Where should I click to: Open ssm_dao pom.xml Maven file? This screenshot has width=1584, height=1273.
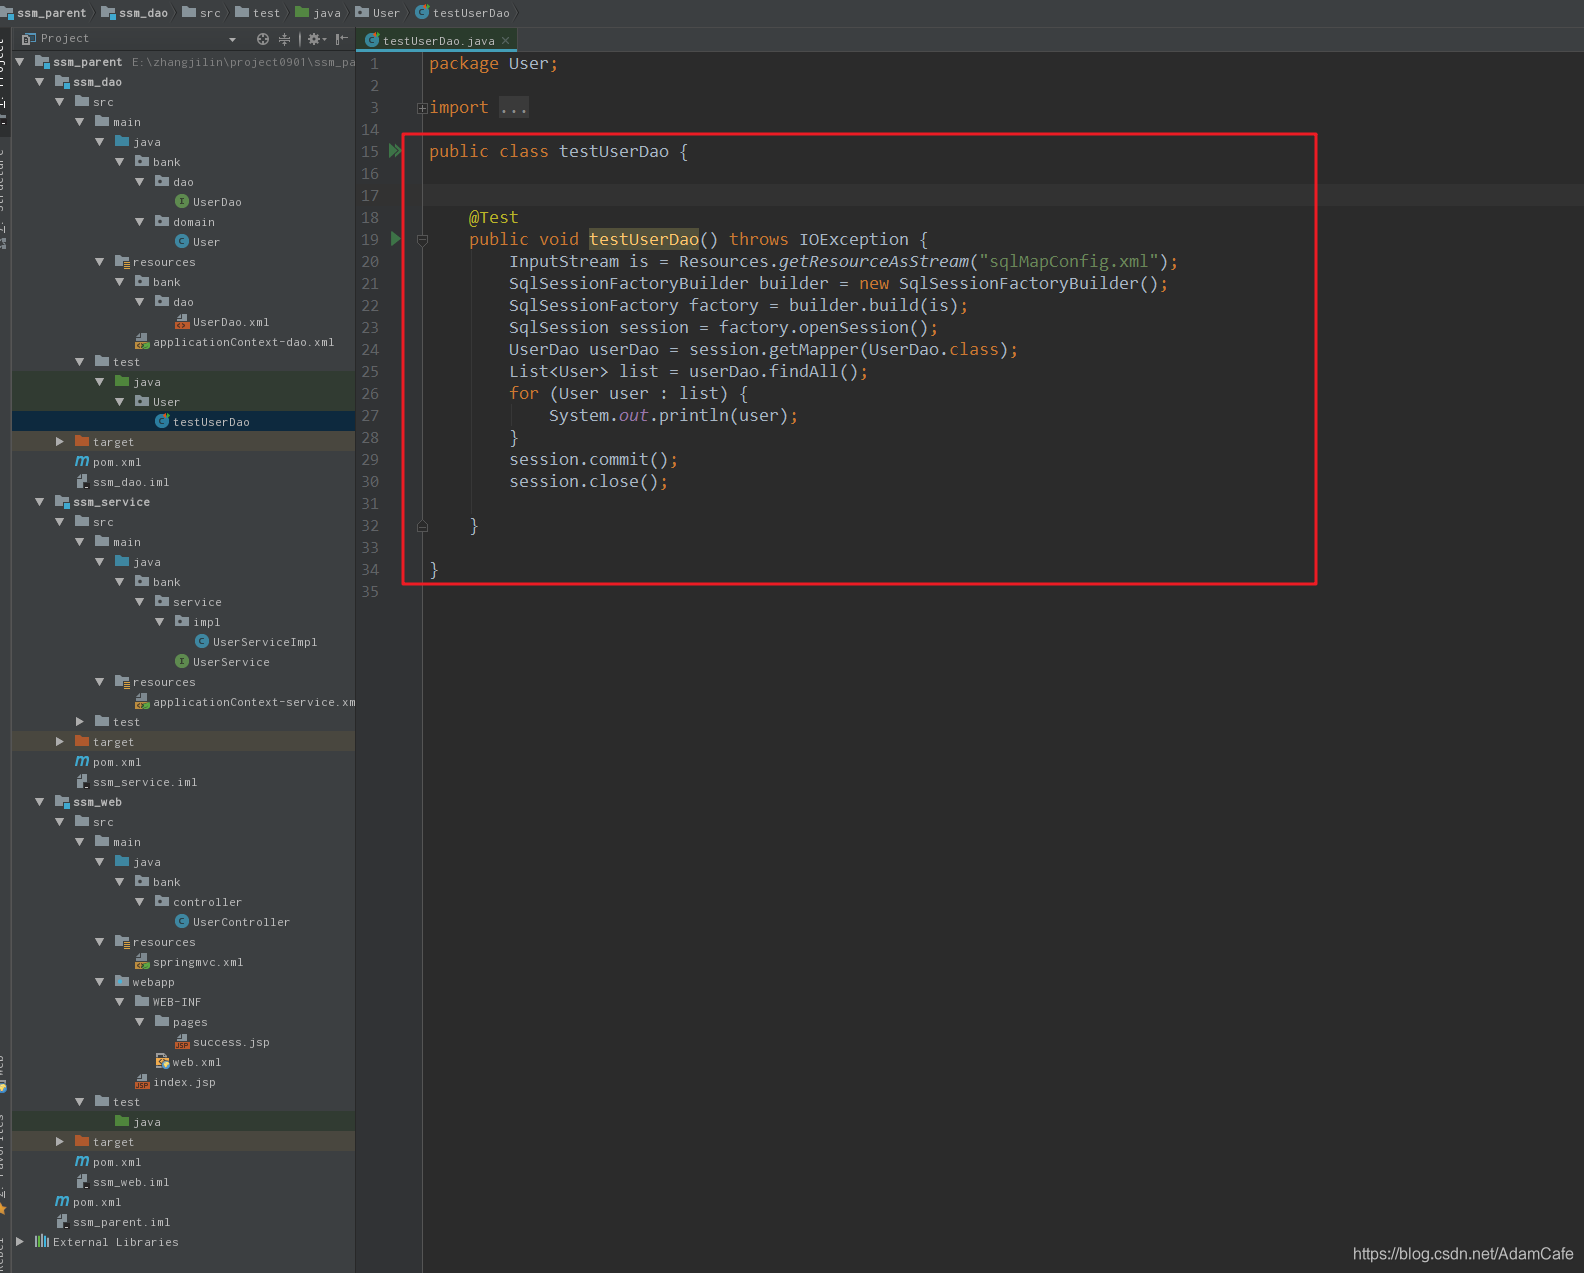[108, 462]
